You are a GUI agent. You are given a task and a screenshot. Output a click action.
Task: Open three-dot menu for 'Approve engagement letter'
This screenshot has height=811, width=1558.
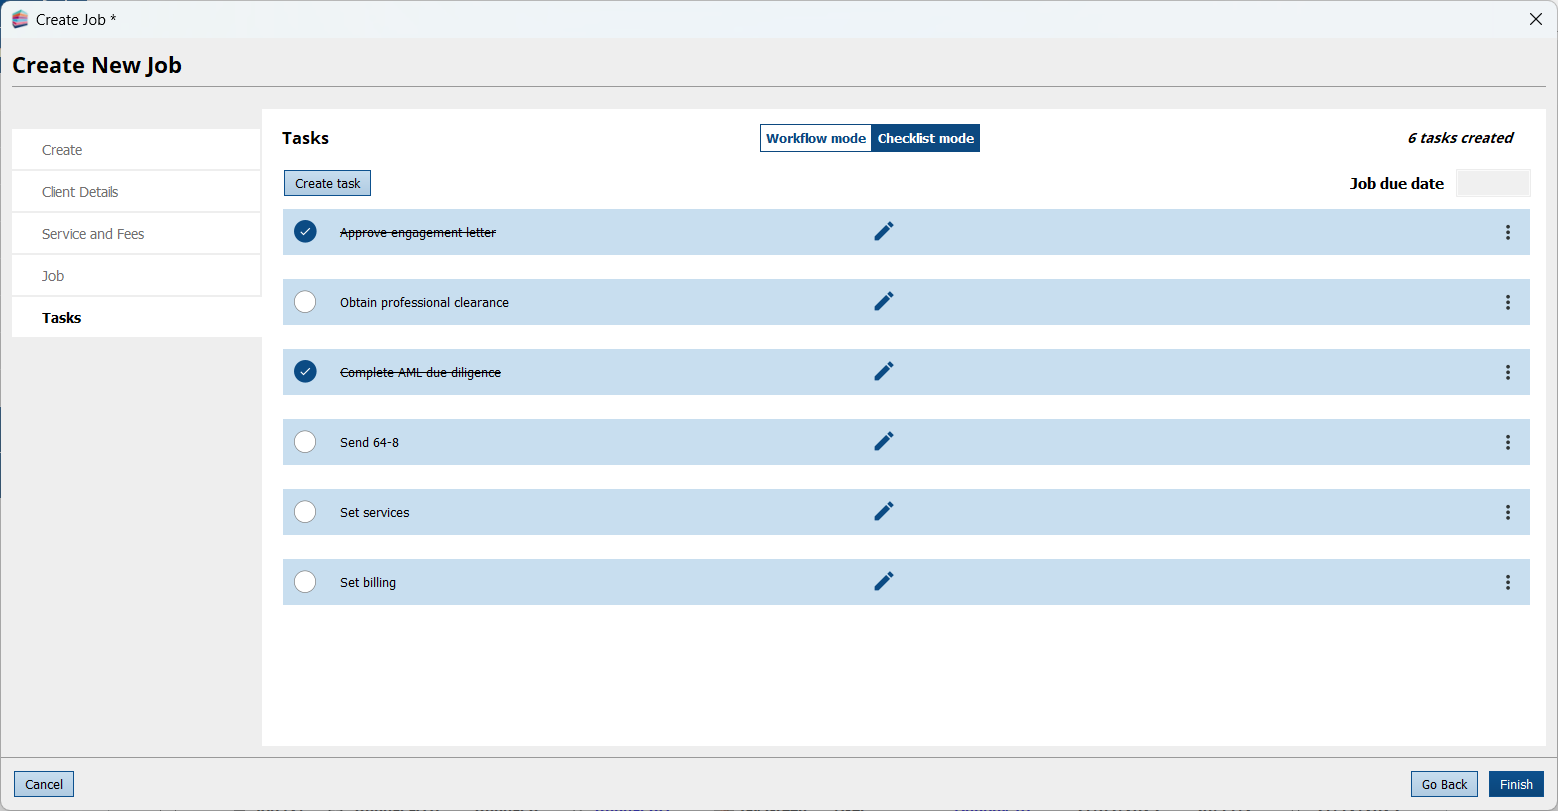(x=1507, y=232)
